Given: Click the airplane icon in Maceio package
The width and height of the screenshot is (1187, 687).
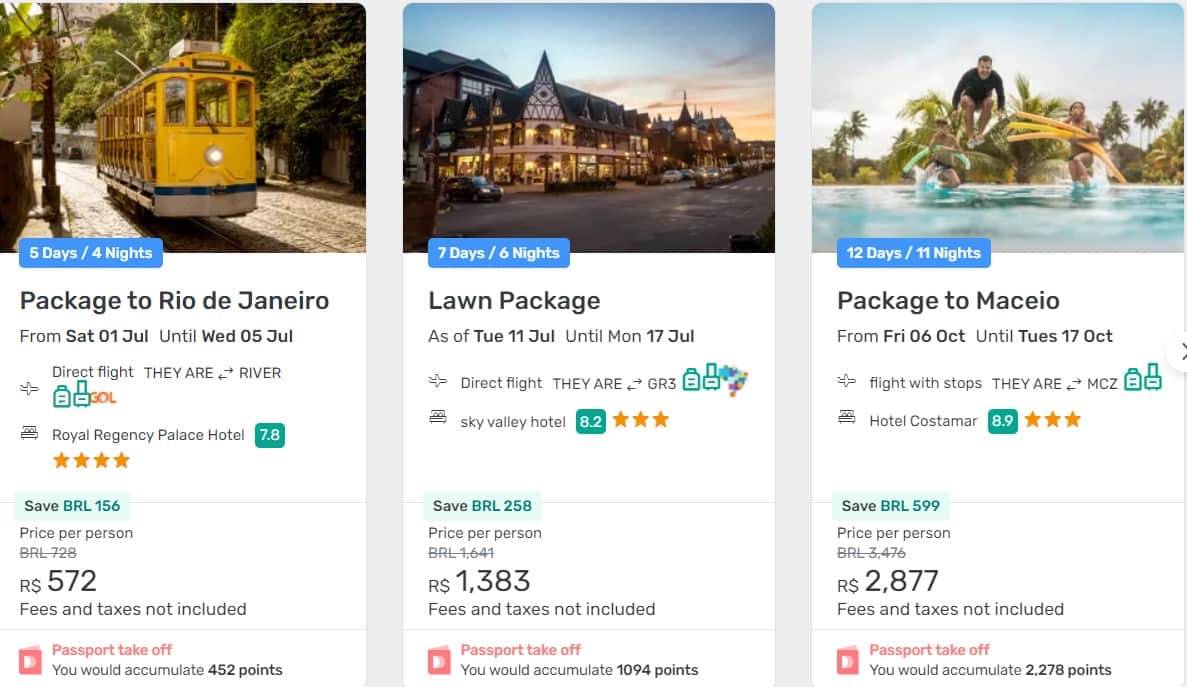Looking at the screenshot, I should (847, 381).
